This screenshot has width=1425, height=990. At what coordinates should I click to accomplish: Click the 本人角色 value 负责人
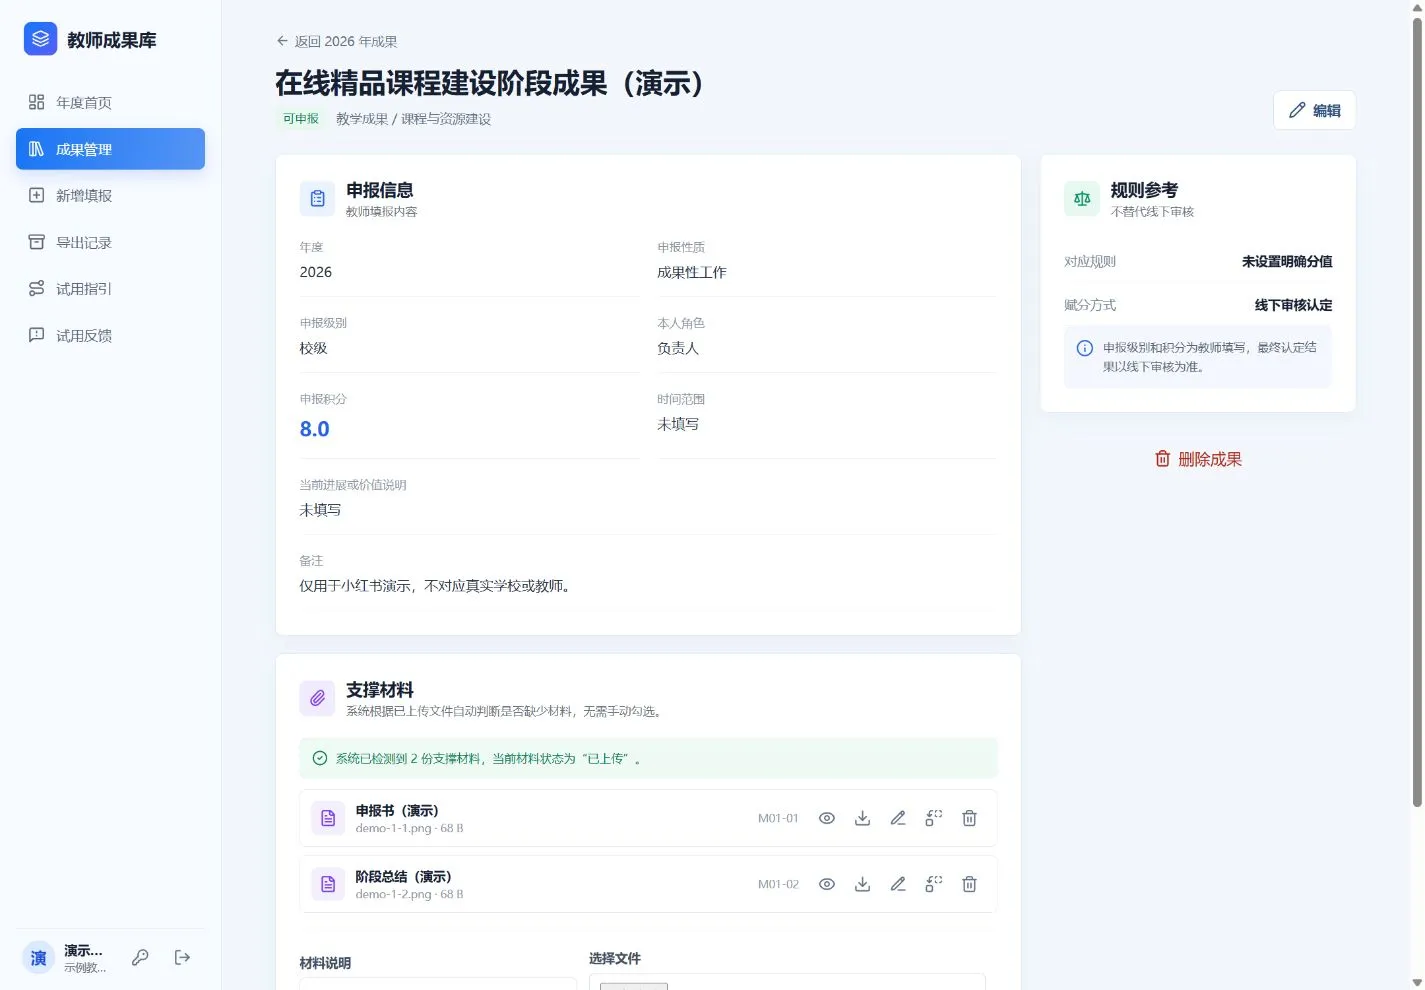pos(678,348)
